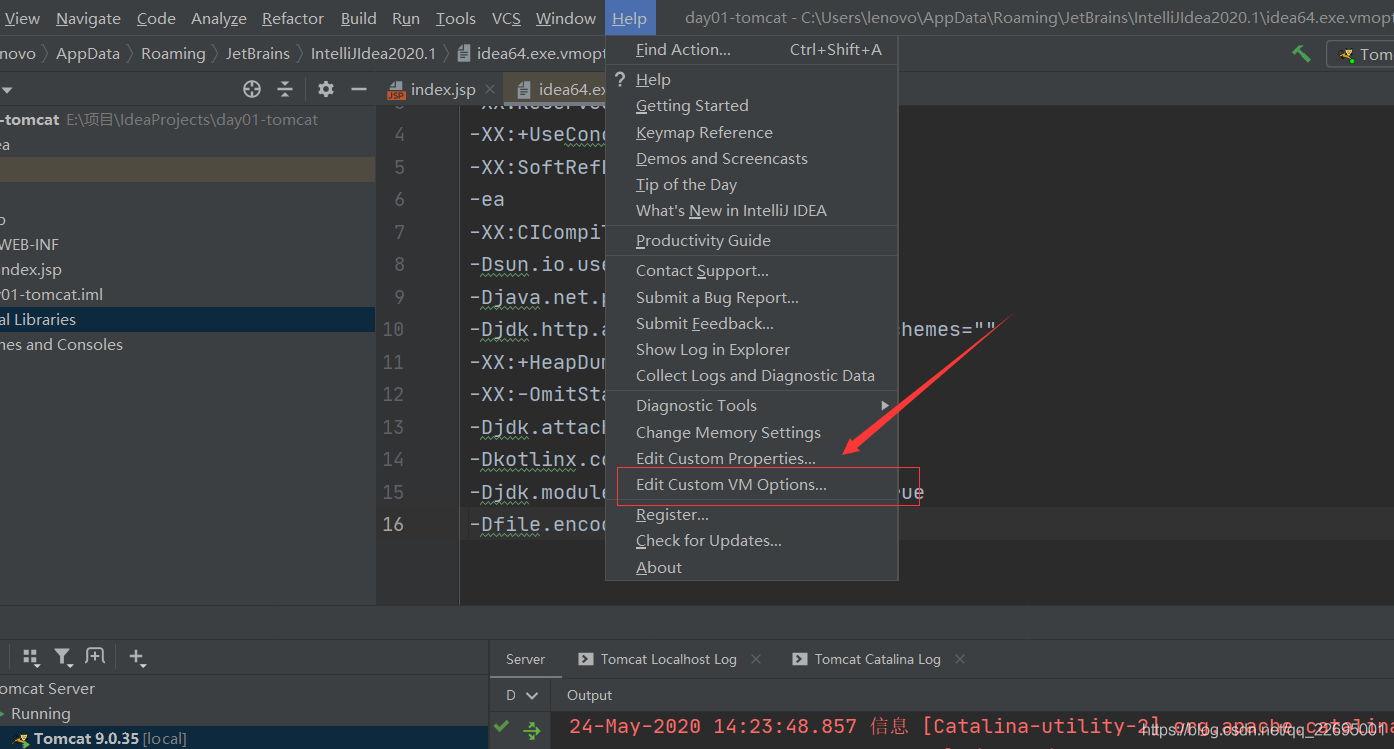
Task: Click the green Build Project hammer icon
Action: click(x=1301, y=54)
